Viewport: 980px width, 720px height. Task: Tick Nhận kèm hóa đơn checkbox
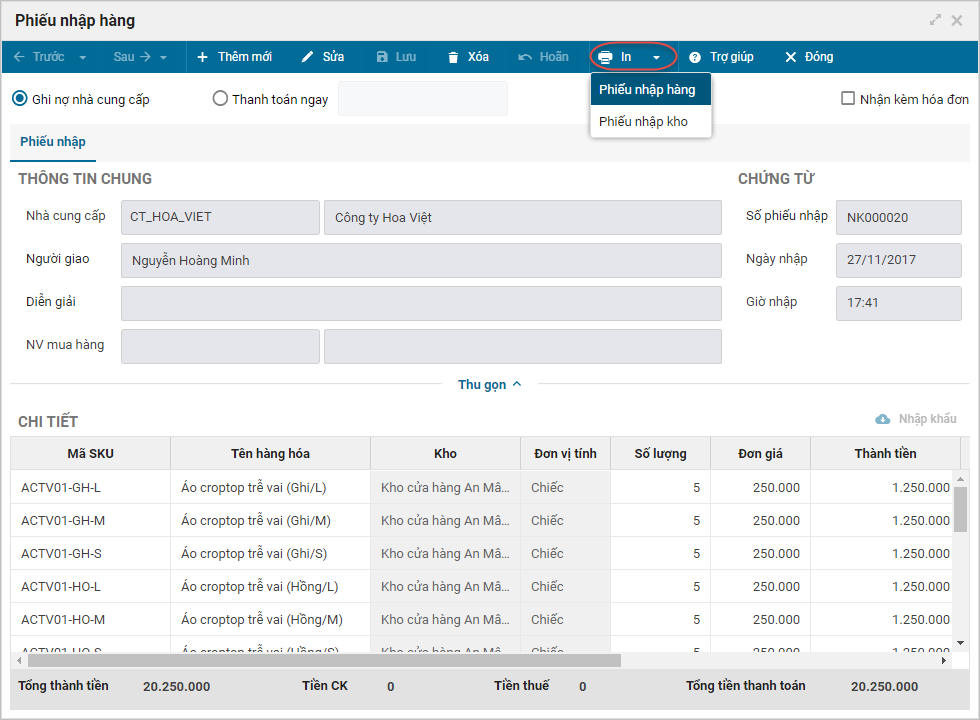click(x=848, y=98)
